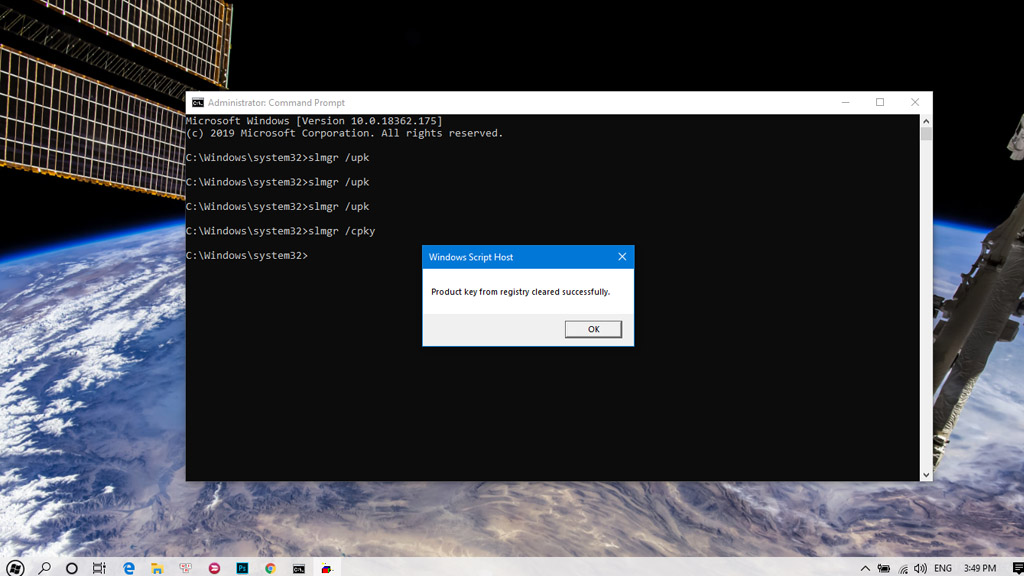Open the Action Center notifications
The height and width of the screenshot is (576, 1024).
(x=1017, y=568)
